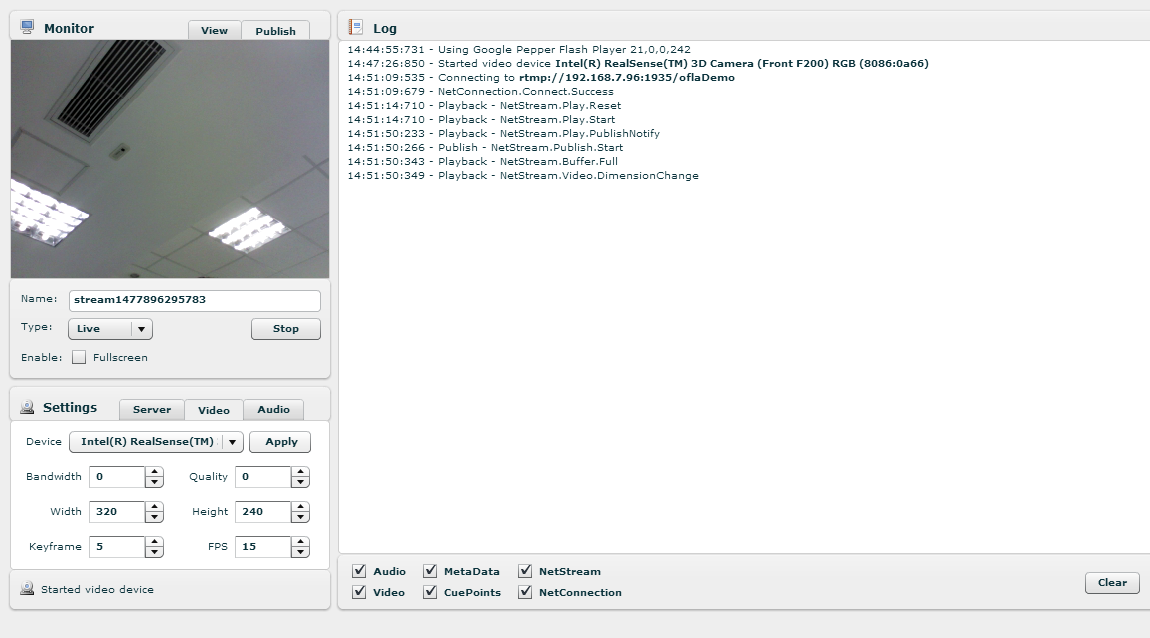Image resolution: width=1150 pixels, height=638 pixels.
Task: Open the Type Live dropdown
Action: (x=110, y=329)
